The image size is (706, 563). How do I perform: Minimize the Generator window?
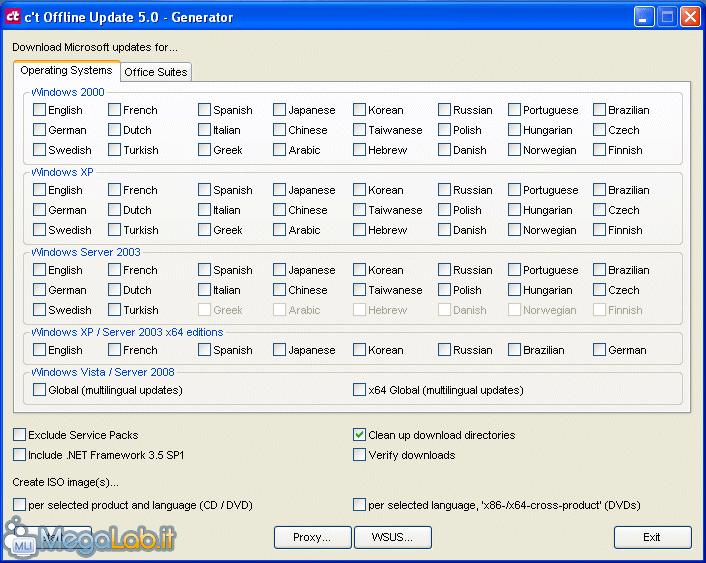(644, 18)
